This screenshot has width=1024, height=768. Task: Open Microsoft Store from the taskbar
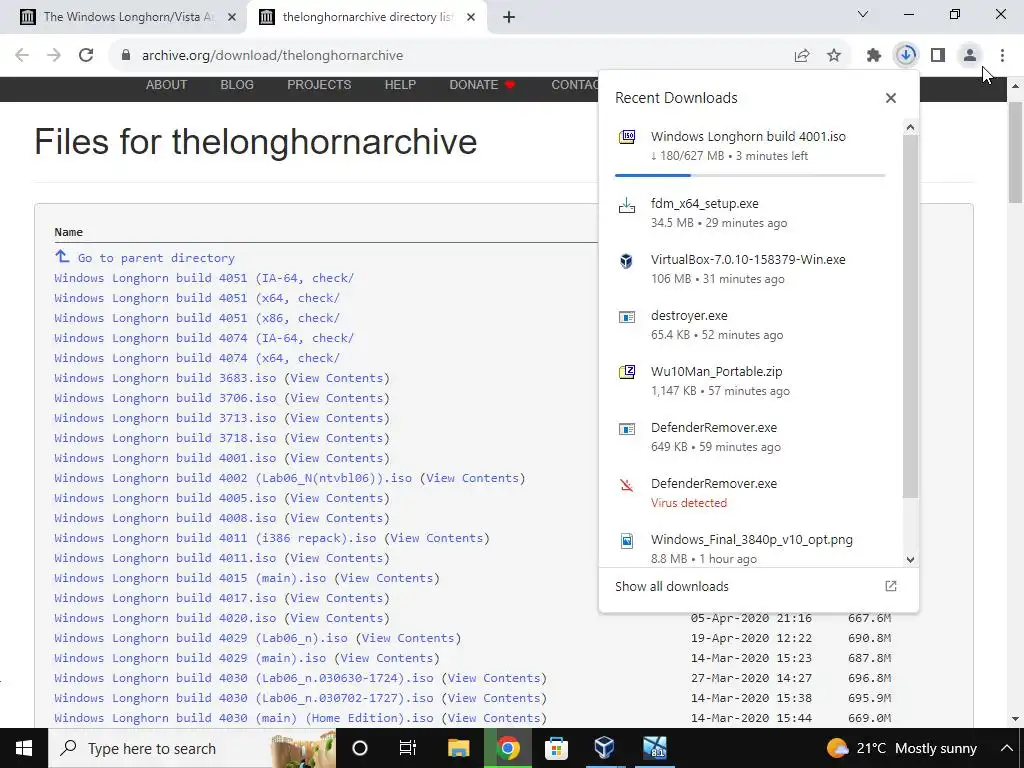point(556,748)
